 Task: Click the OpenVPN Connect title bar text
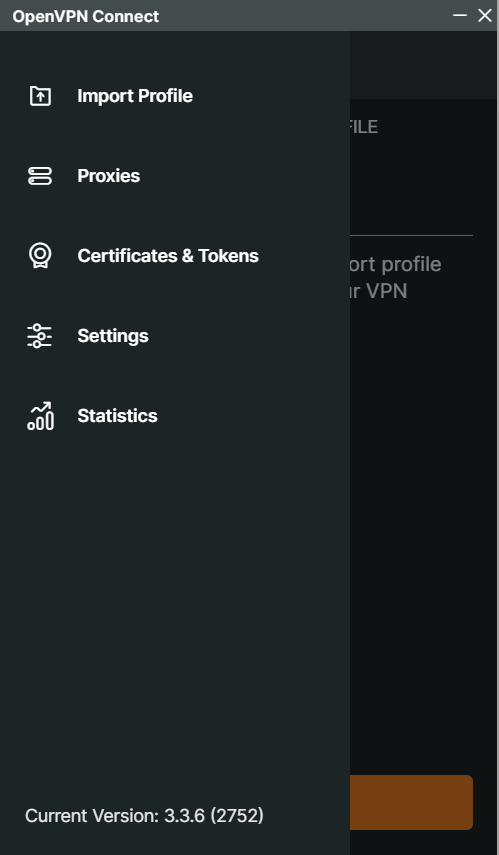click(x=86, y=16)
